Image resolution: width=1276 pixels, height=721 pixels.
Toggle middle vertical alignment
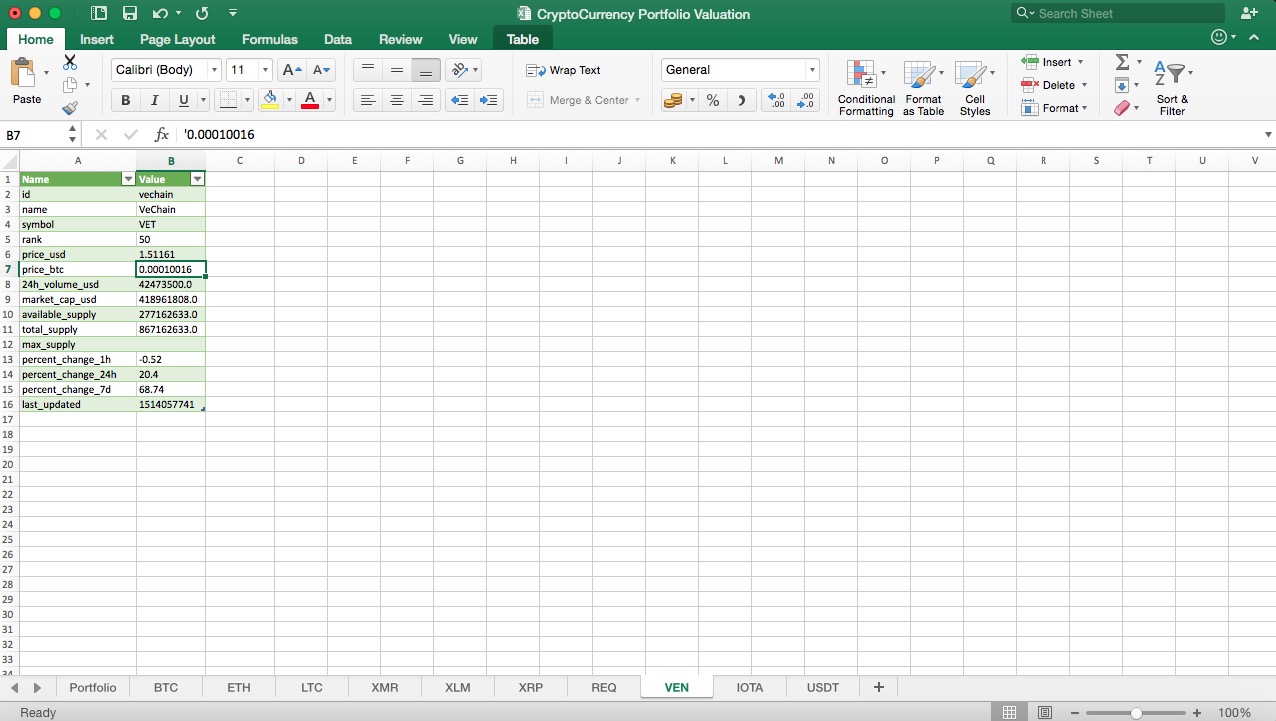coord(397,69)
